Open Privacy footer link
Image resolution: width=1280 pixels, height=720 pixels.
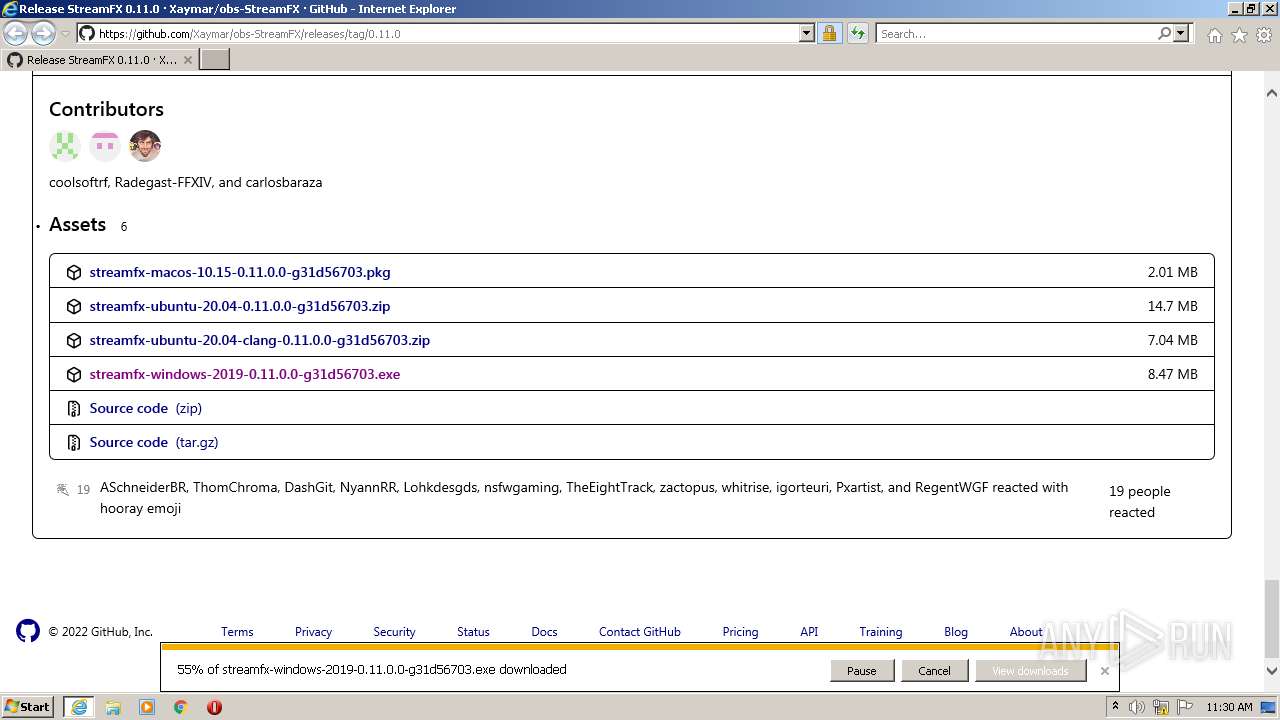[313, 632]
